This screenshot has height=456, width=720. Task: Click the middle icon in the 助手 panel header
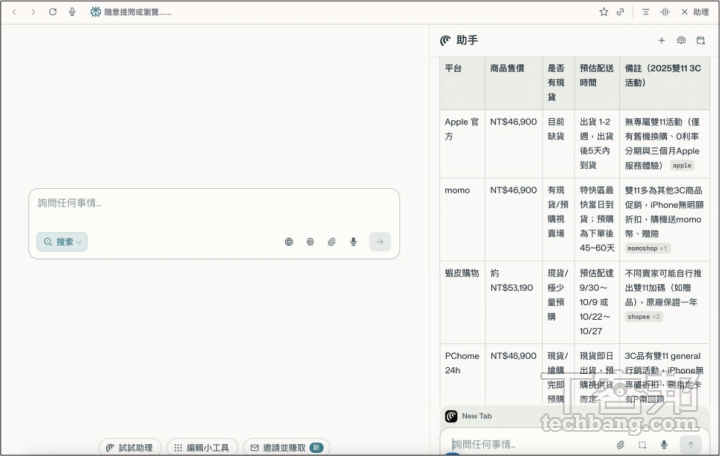[681, 40]
